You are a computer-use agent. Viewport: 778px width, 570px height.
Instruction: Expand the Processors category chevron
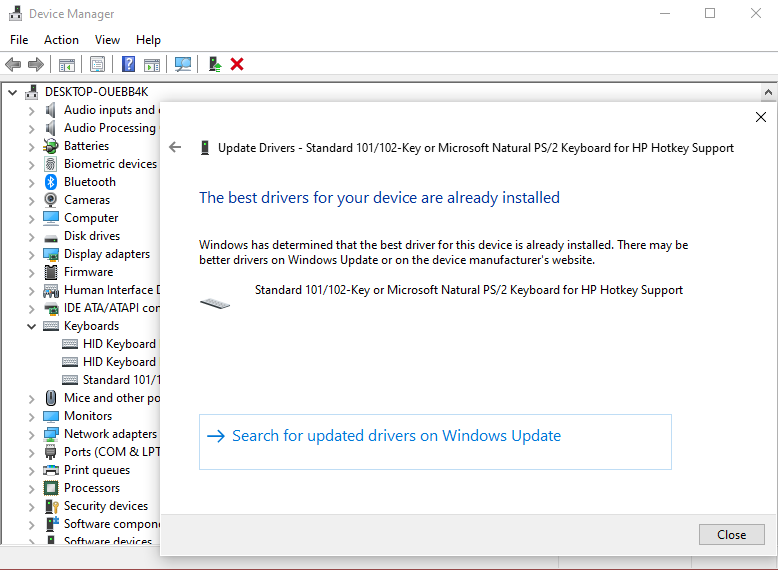pos(31,489)
